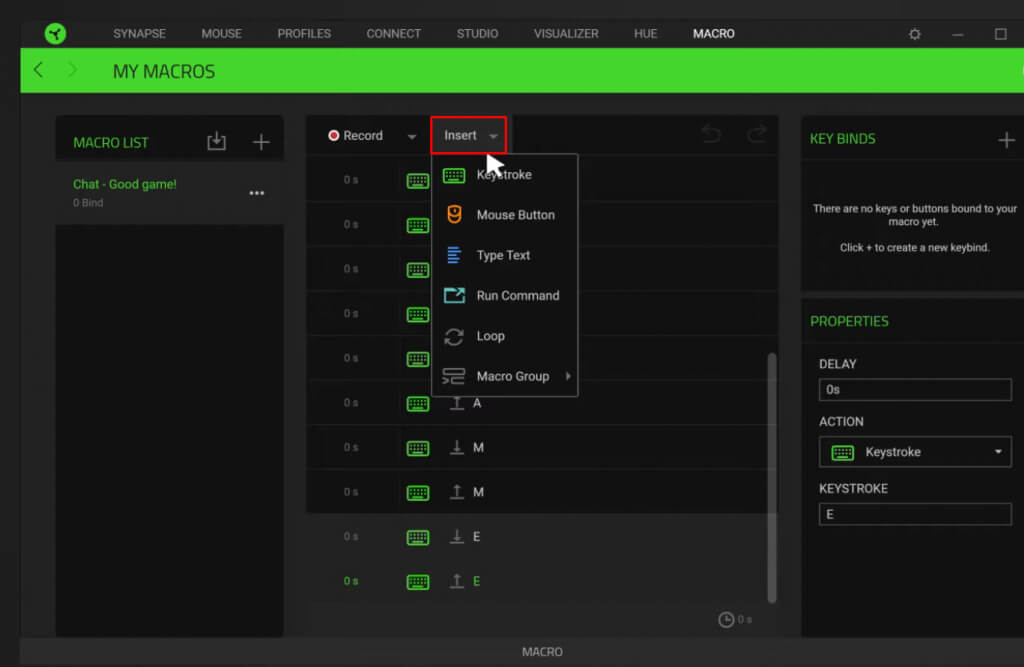Choose Loop from the Insert menu
The width and height of the screenshot is (1024, 667).
pyautogui.click(x=505, y=336)
